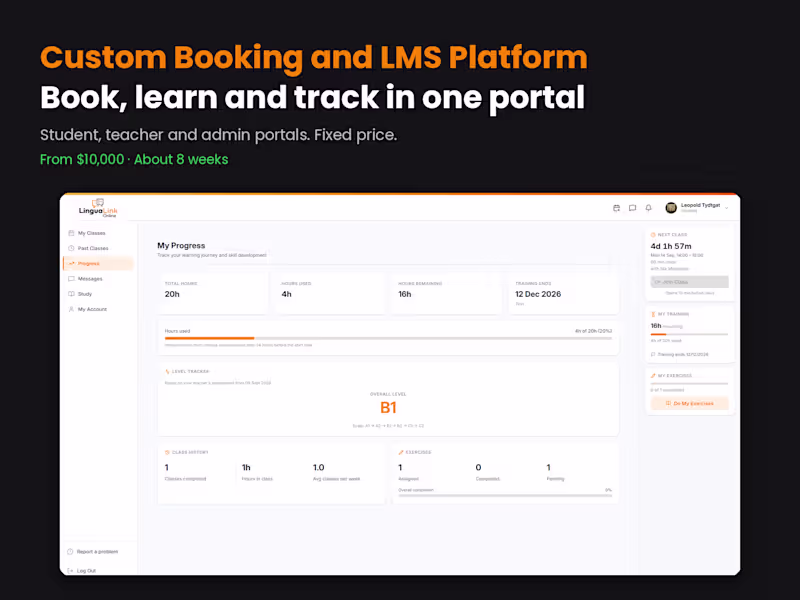800x600 pixels.
Task: Open the chat bubble icon in the top header
Action: [x=632, y=208]
